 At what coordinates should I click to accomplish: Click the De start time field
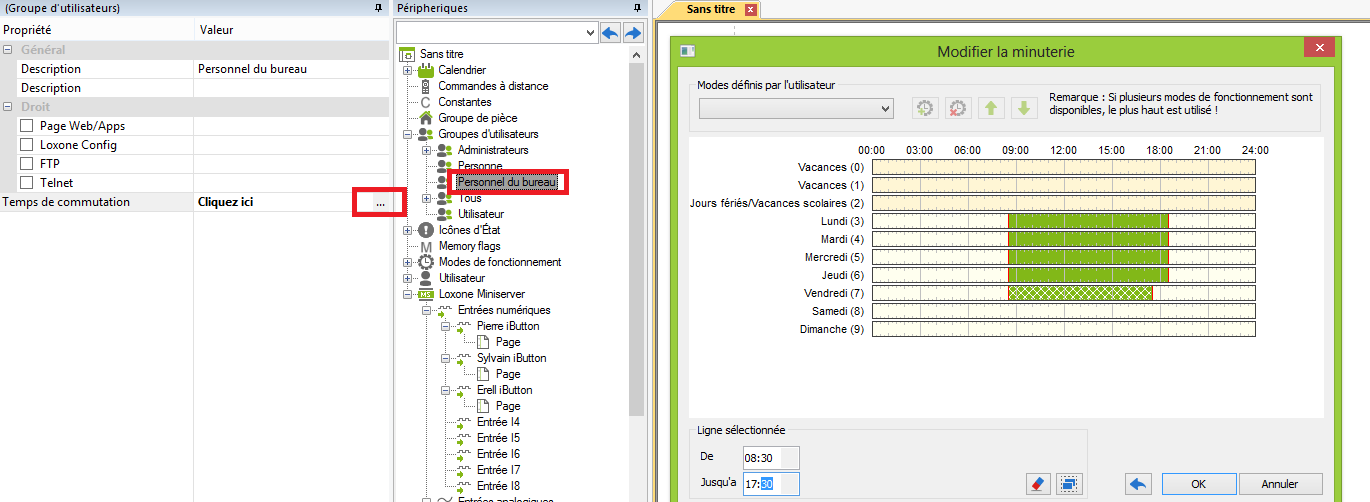click(770, 458)
